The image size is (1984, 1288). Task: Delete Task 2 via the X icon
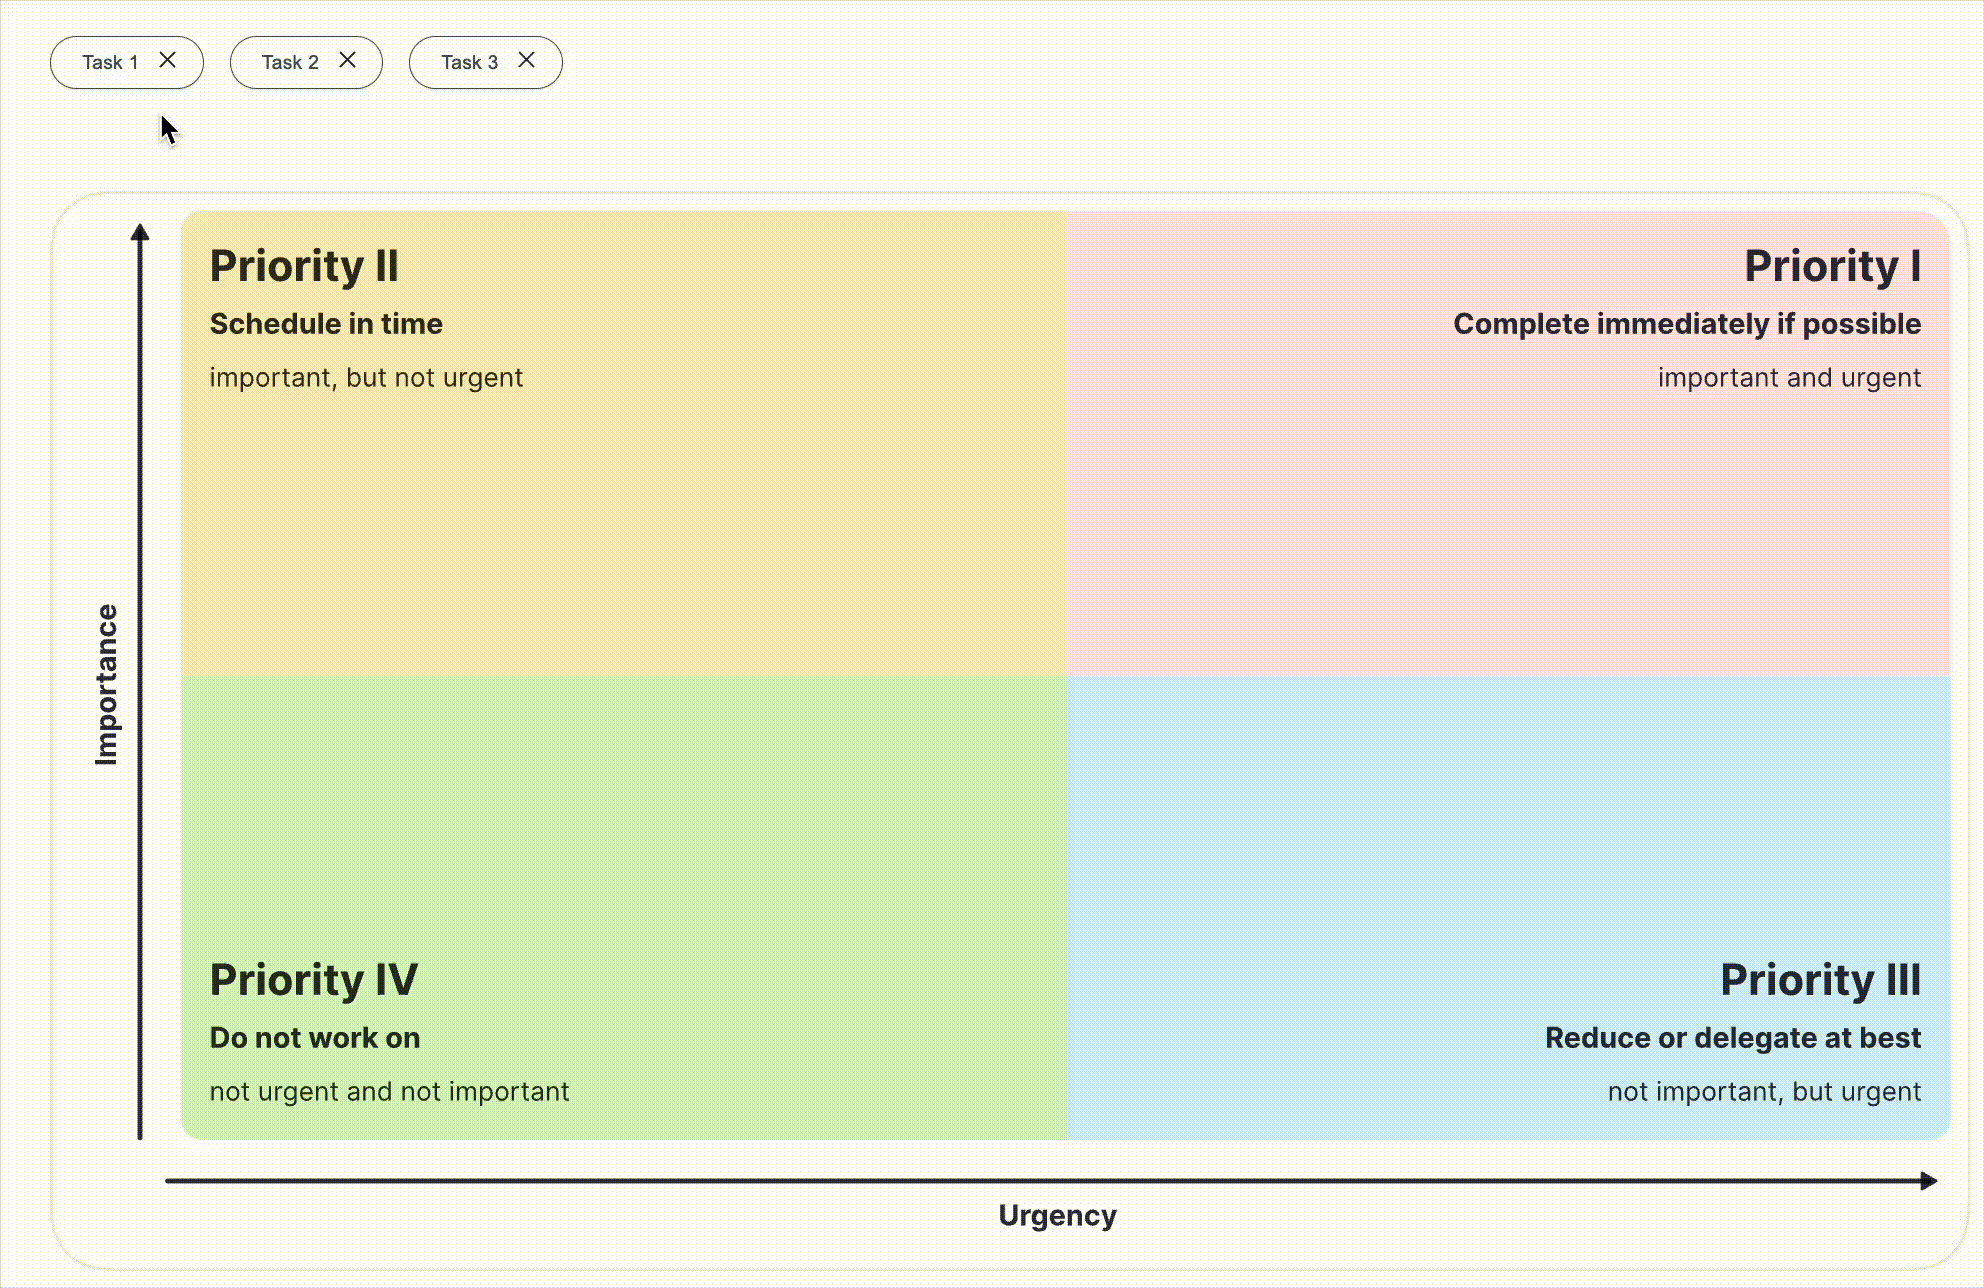tap(347, 60)
